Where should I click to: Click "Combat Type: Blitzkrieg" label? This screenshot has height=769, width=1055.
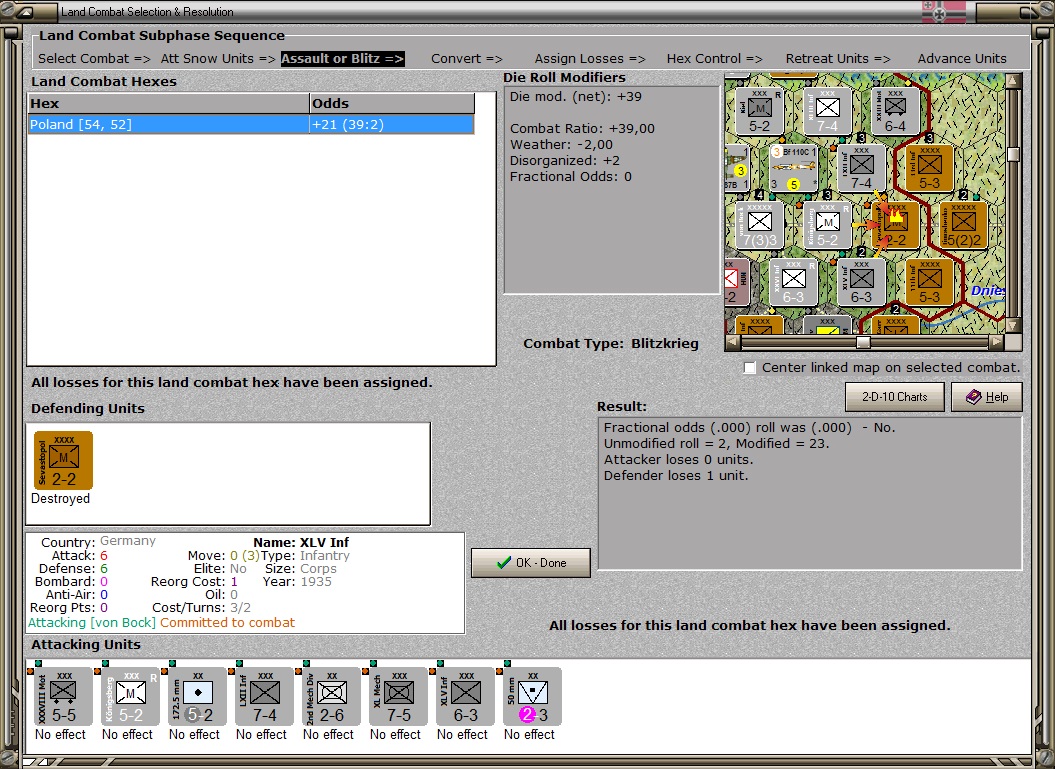click(x=611, y=344)
